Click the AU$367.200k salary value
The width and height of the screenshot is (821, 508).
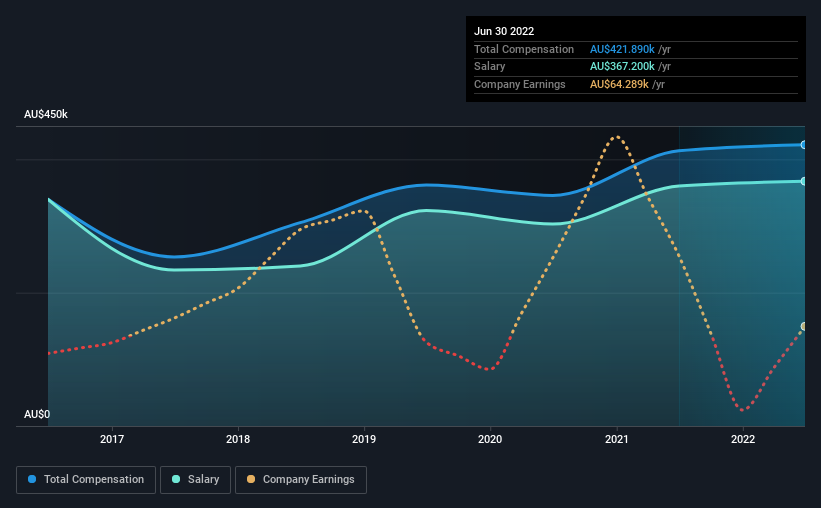(622, 67)
